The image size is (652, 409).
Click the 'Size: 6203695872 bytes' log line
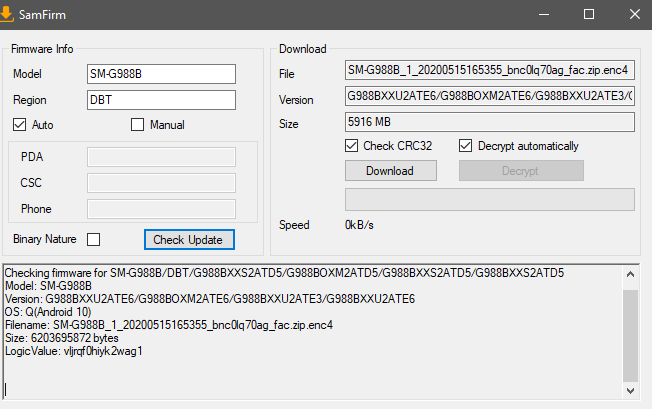click(x=62, y=338)
